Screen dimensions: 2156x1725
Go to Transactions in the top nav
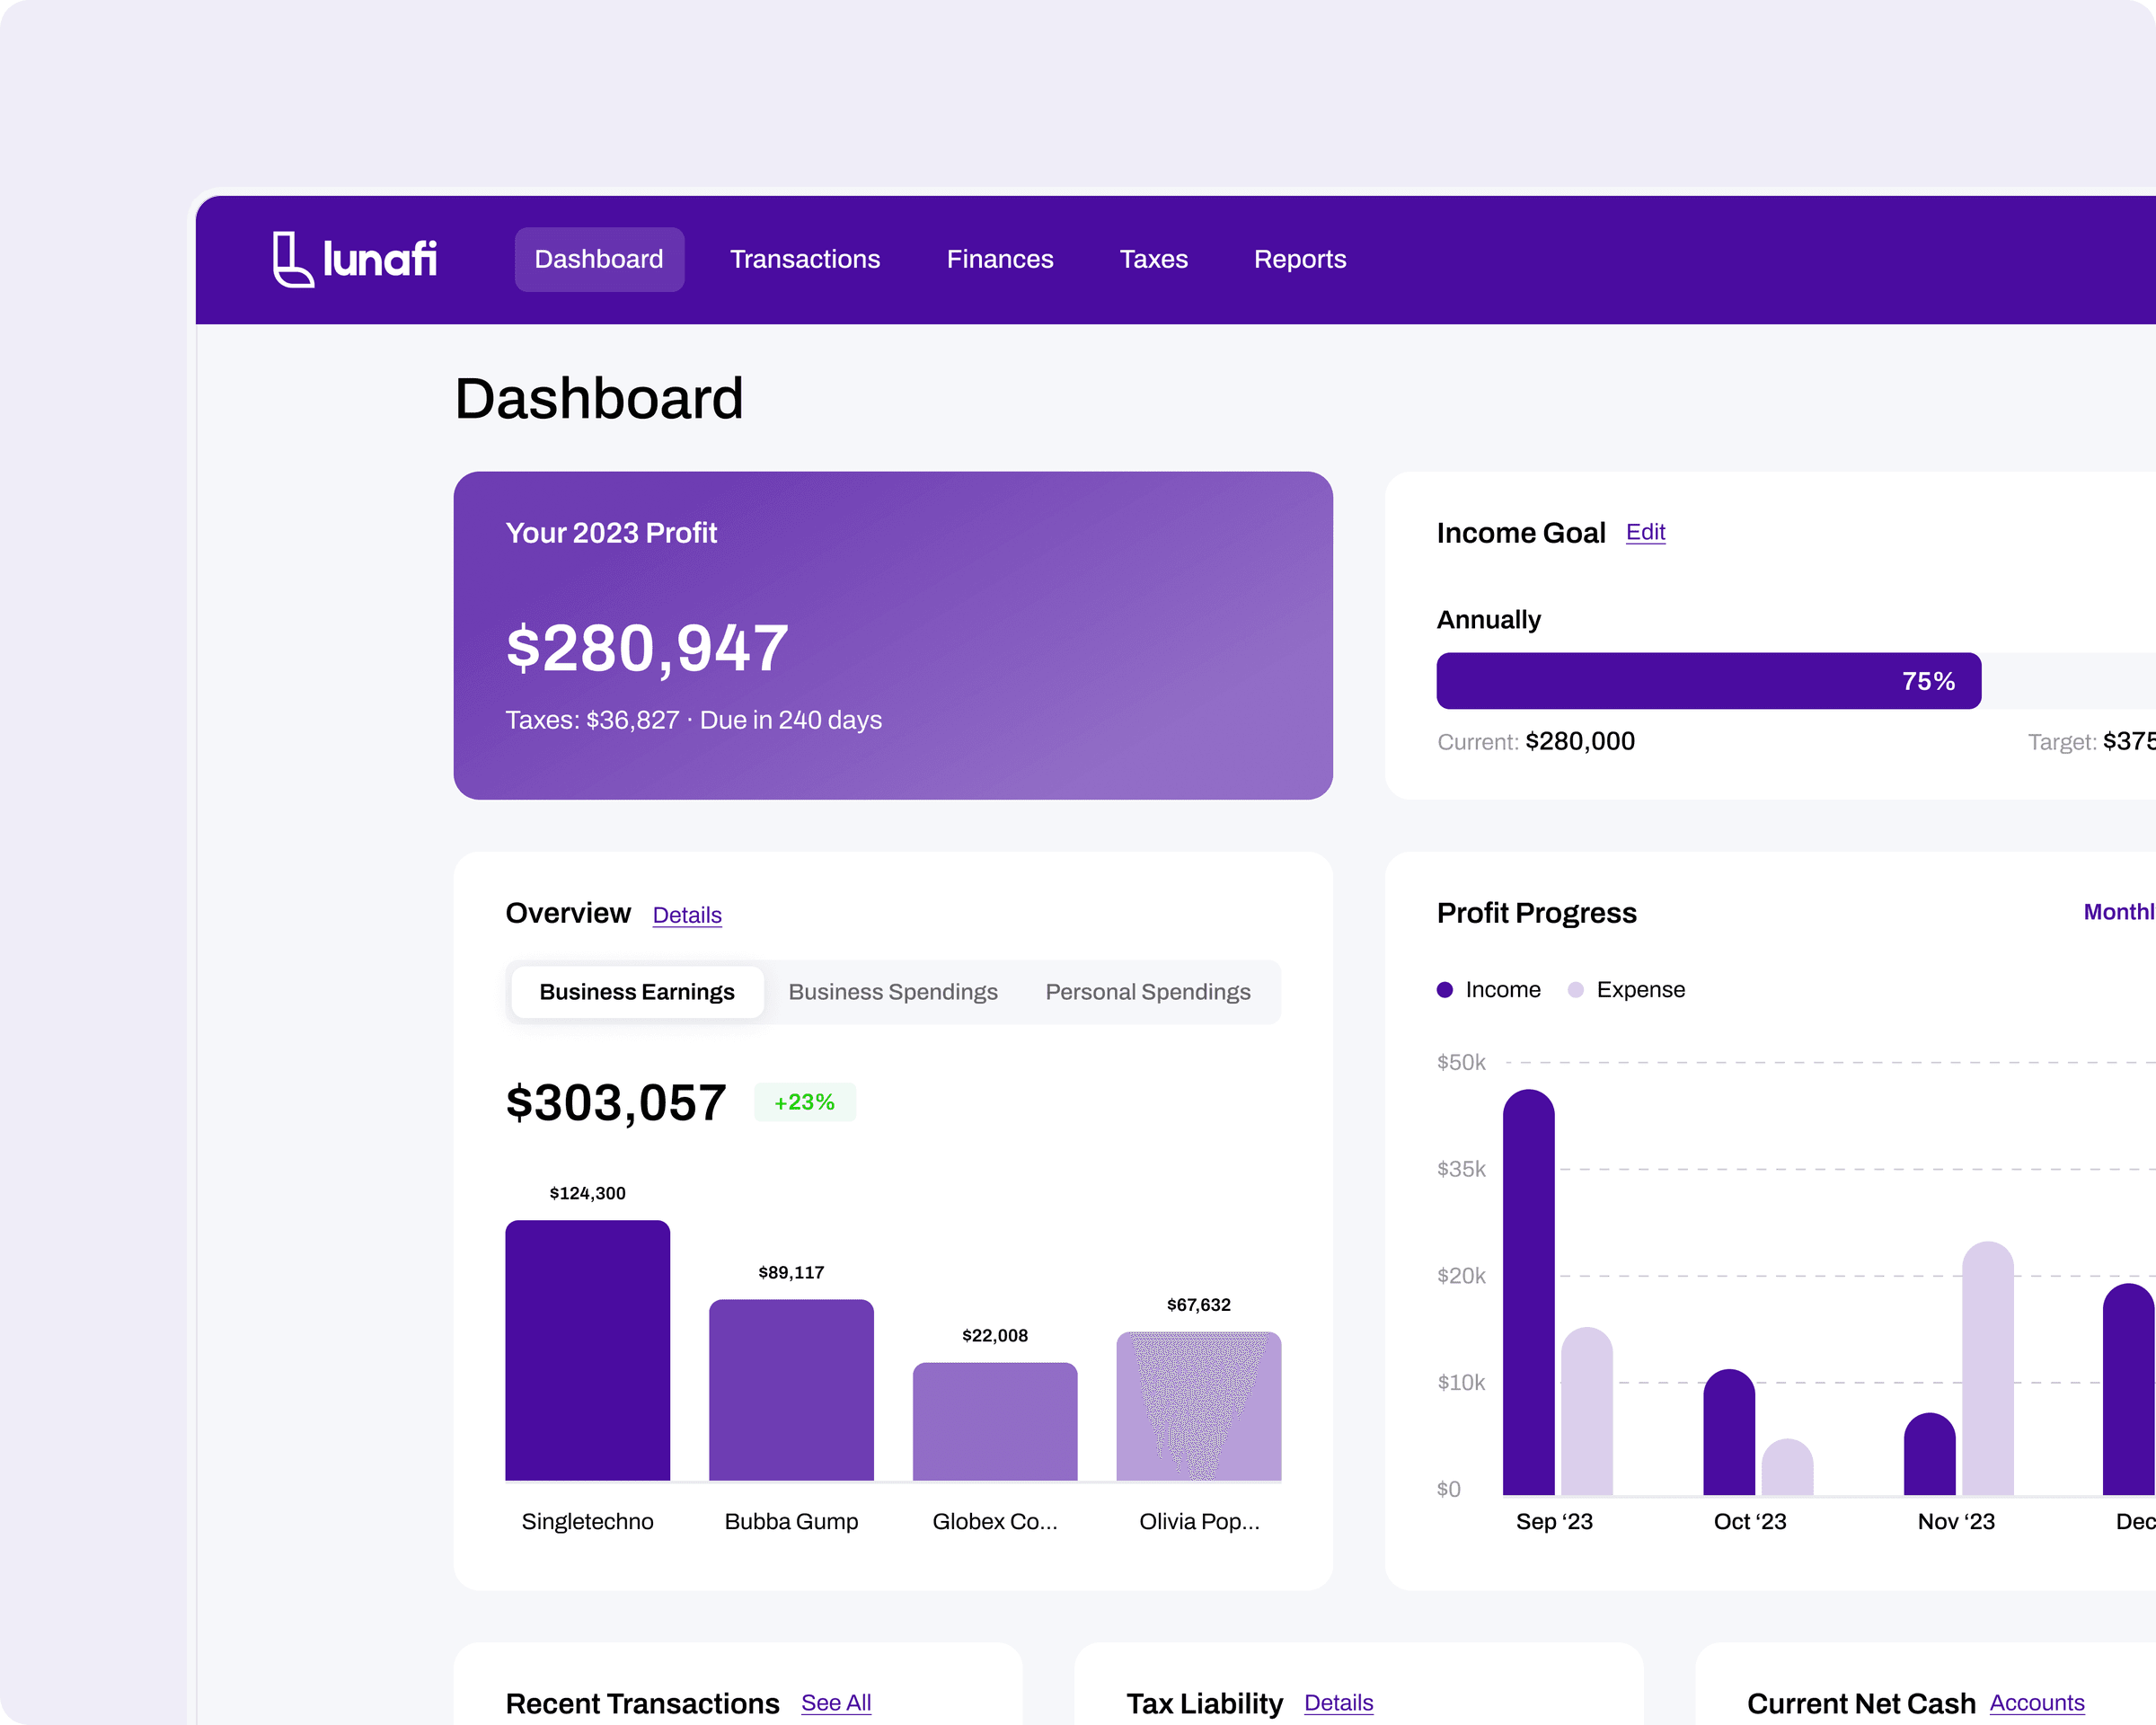[805, 259]
